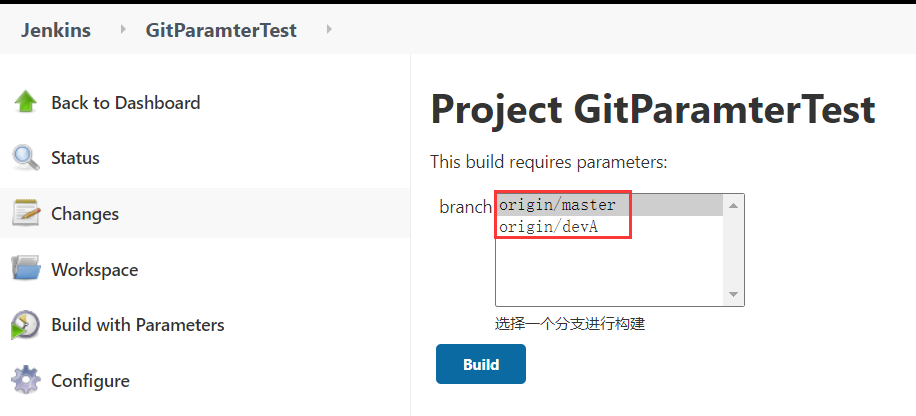This screenshot has height=416, width=916.
Task: Open the Status sidebar item
Action: (75, 158)
